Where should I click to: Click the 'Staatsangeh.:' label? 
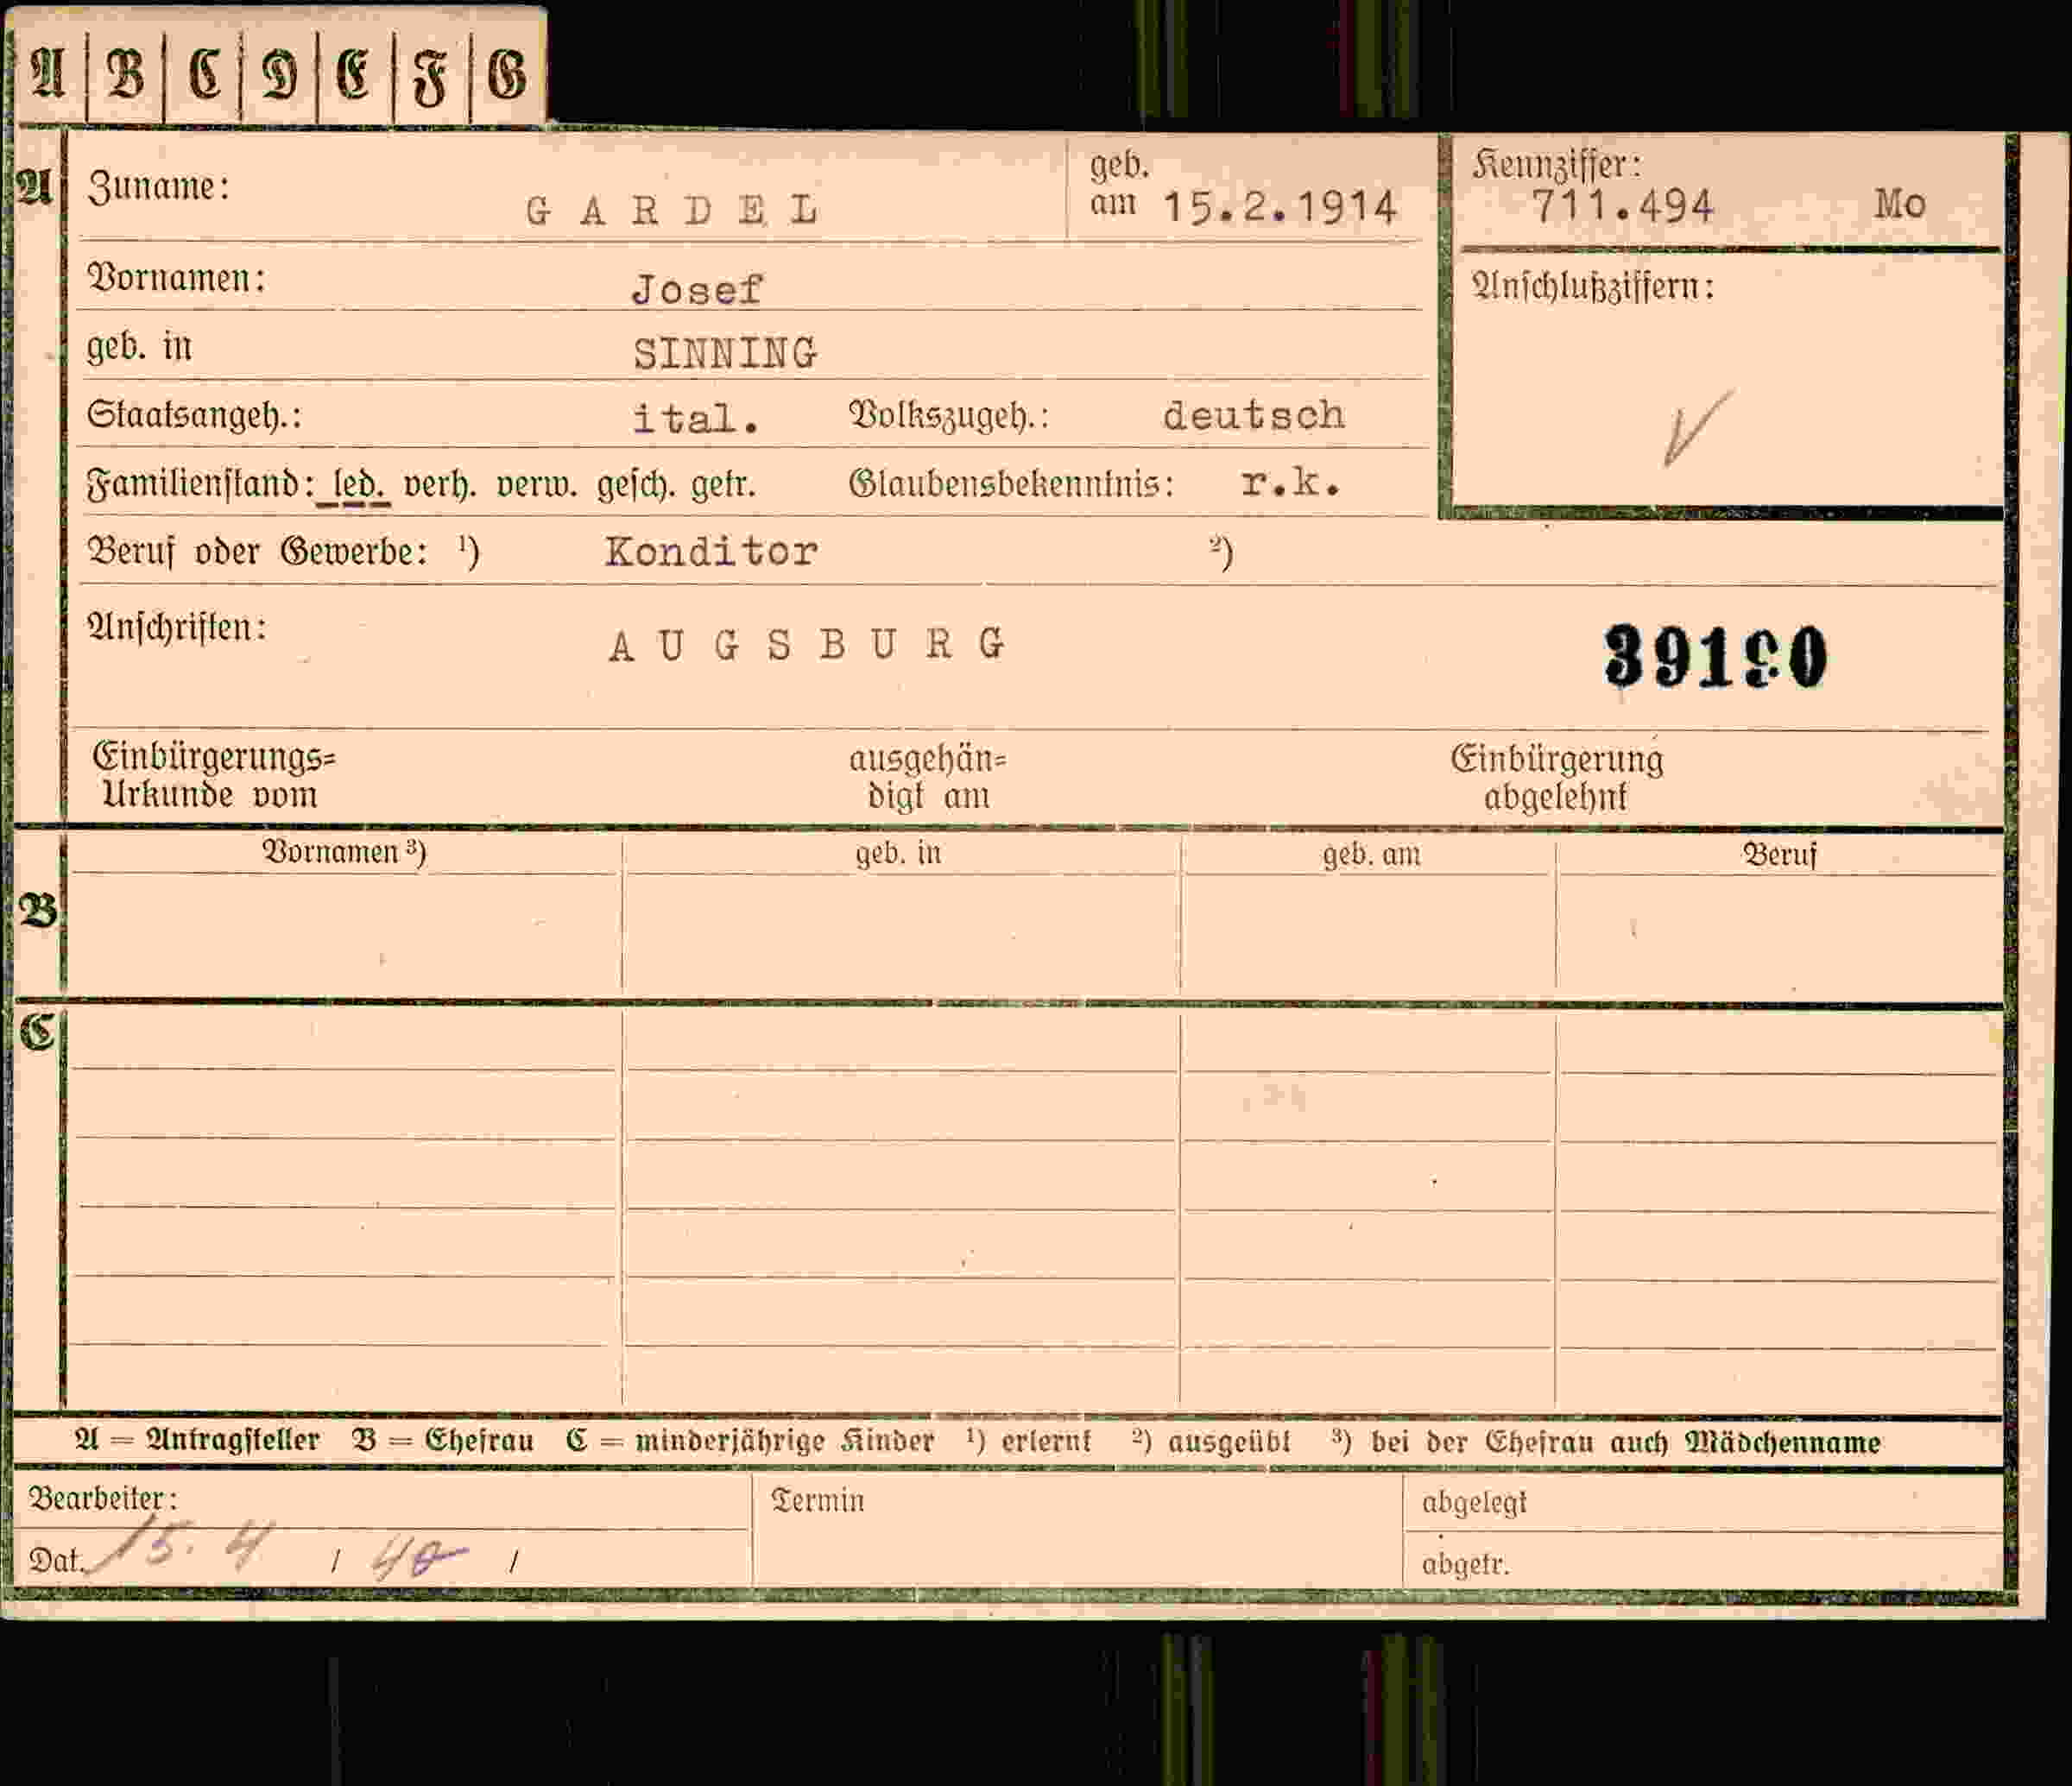coord(194,415)
